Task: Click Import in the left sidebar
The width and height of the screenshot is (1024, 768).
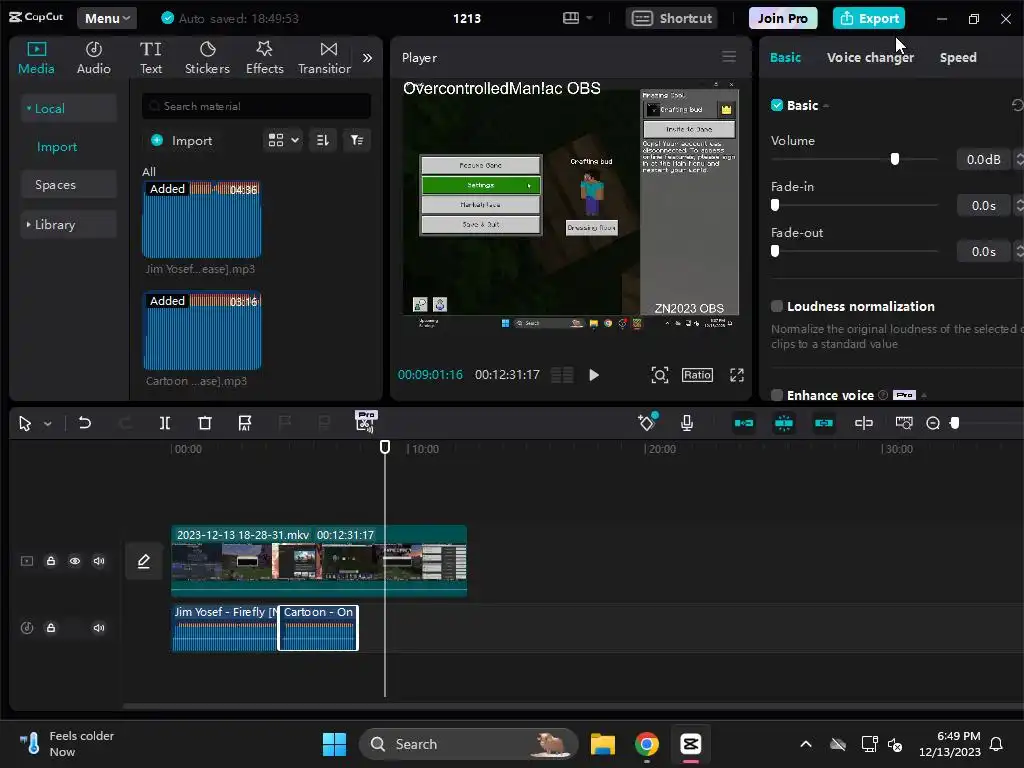Action: (57, 147)
